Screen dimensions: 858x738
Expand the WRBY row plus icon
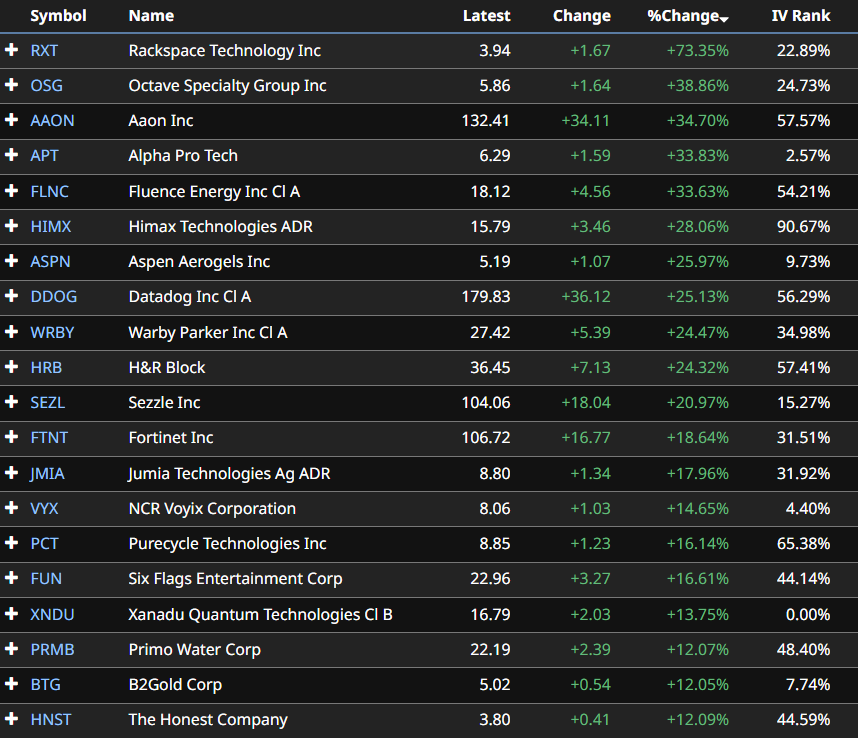tap(11, 332)
